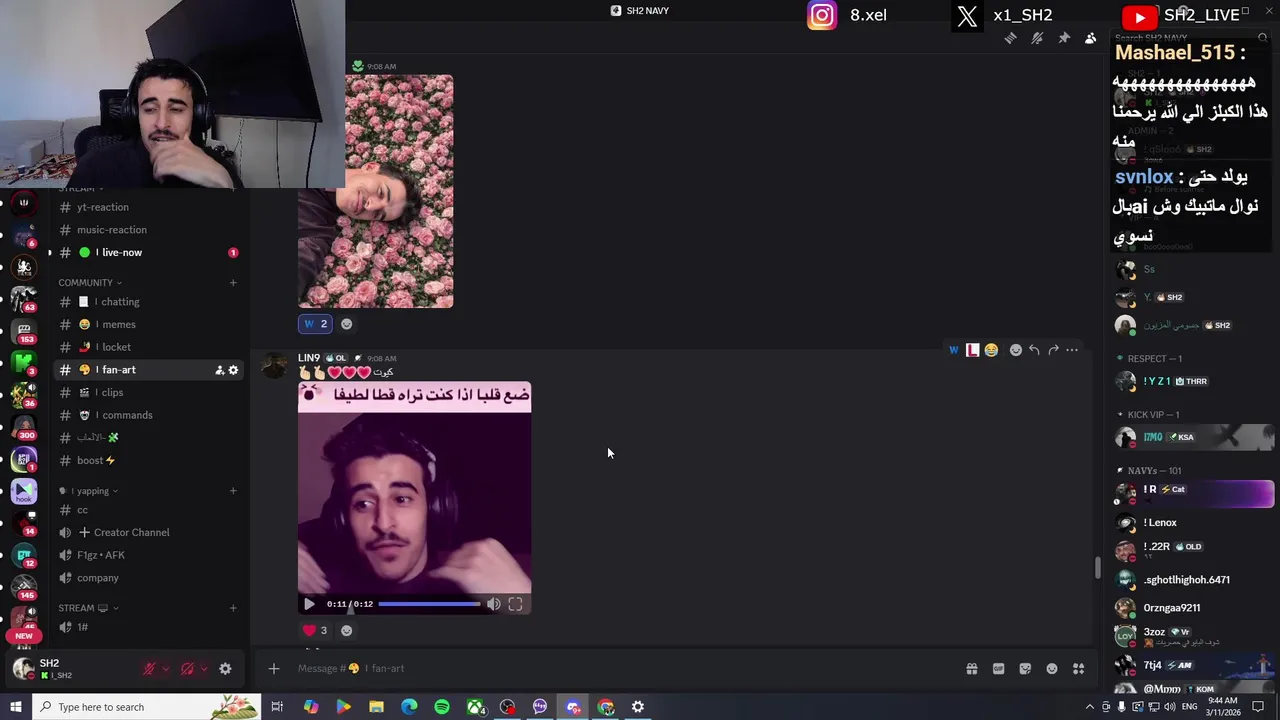This screenshot has width=1280, height=720.
Task: Create invite for fan-art channel
Action: [x=219, y=370]
